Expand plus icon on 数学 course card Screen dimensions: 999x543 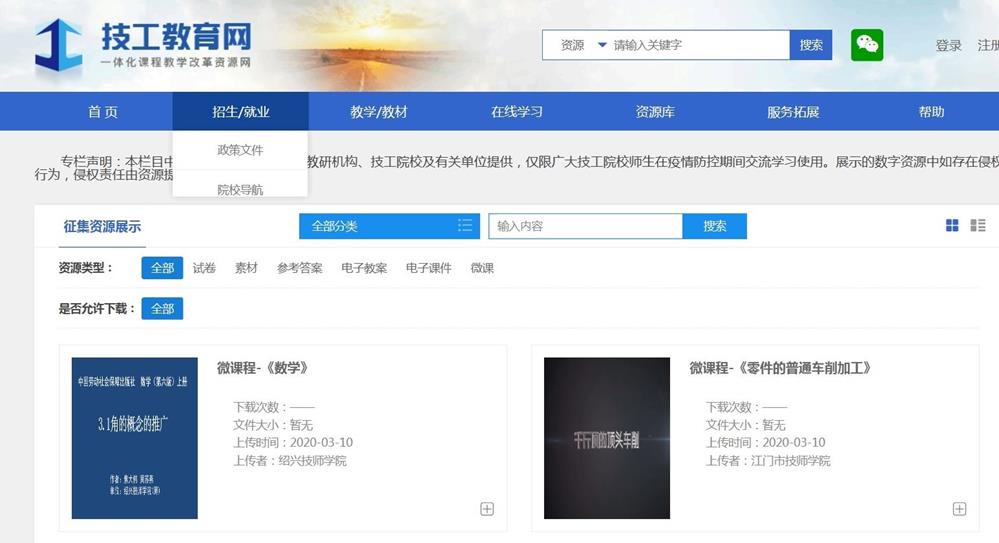click(487, 509)
